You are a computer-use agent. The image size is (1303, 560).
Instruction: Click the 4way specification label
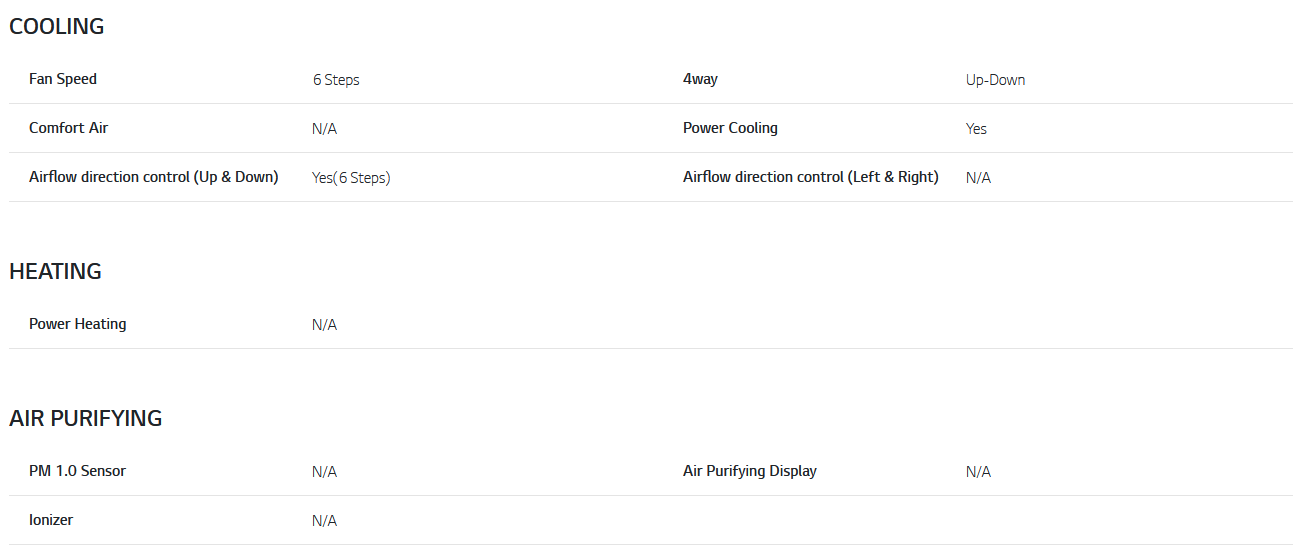700,79
